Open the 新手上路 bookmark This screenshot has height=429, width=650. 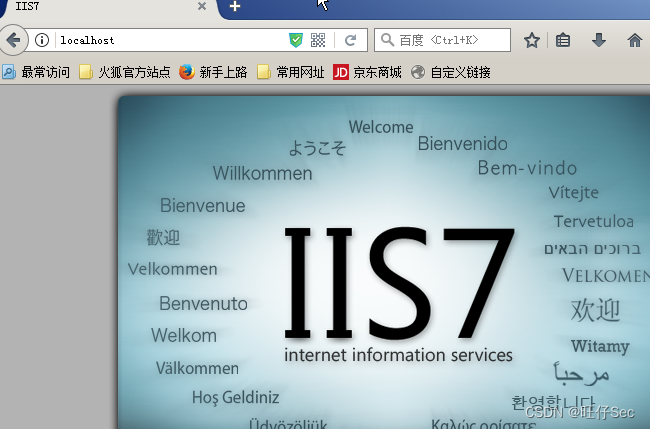pyautogui.click(x=213, y=72)
